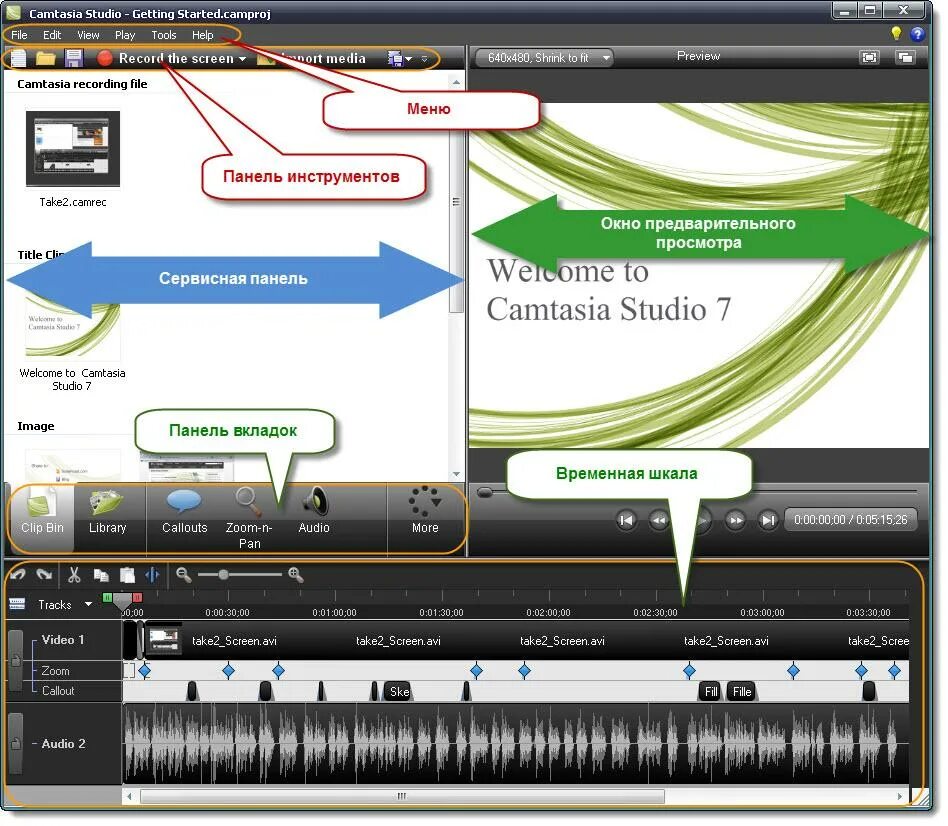Open the Produce and share dropdown
The image size is (948, 826).
(400, 59)
